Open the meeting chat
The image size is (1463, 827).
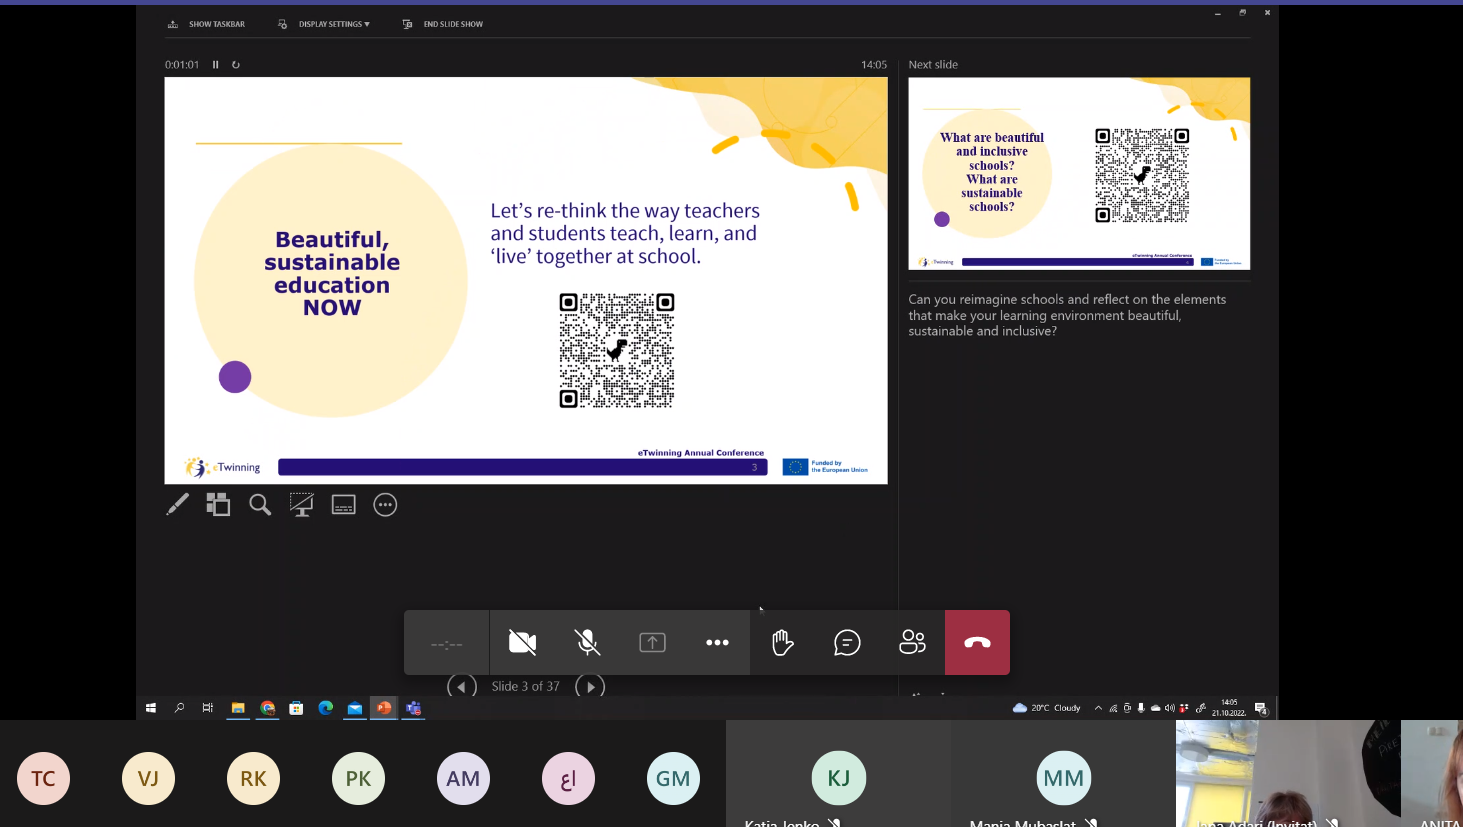[847, 642]
